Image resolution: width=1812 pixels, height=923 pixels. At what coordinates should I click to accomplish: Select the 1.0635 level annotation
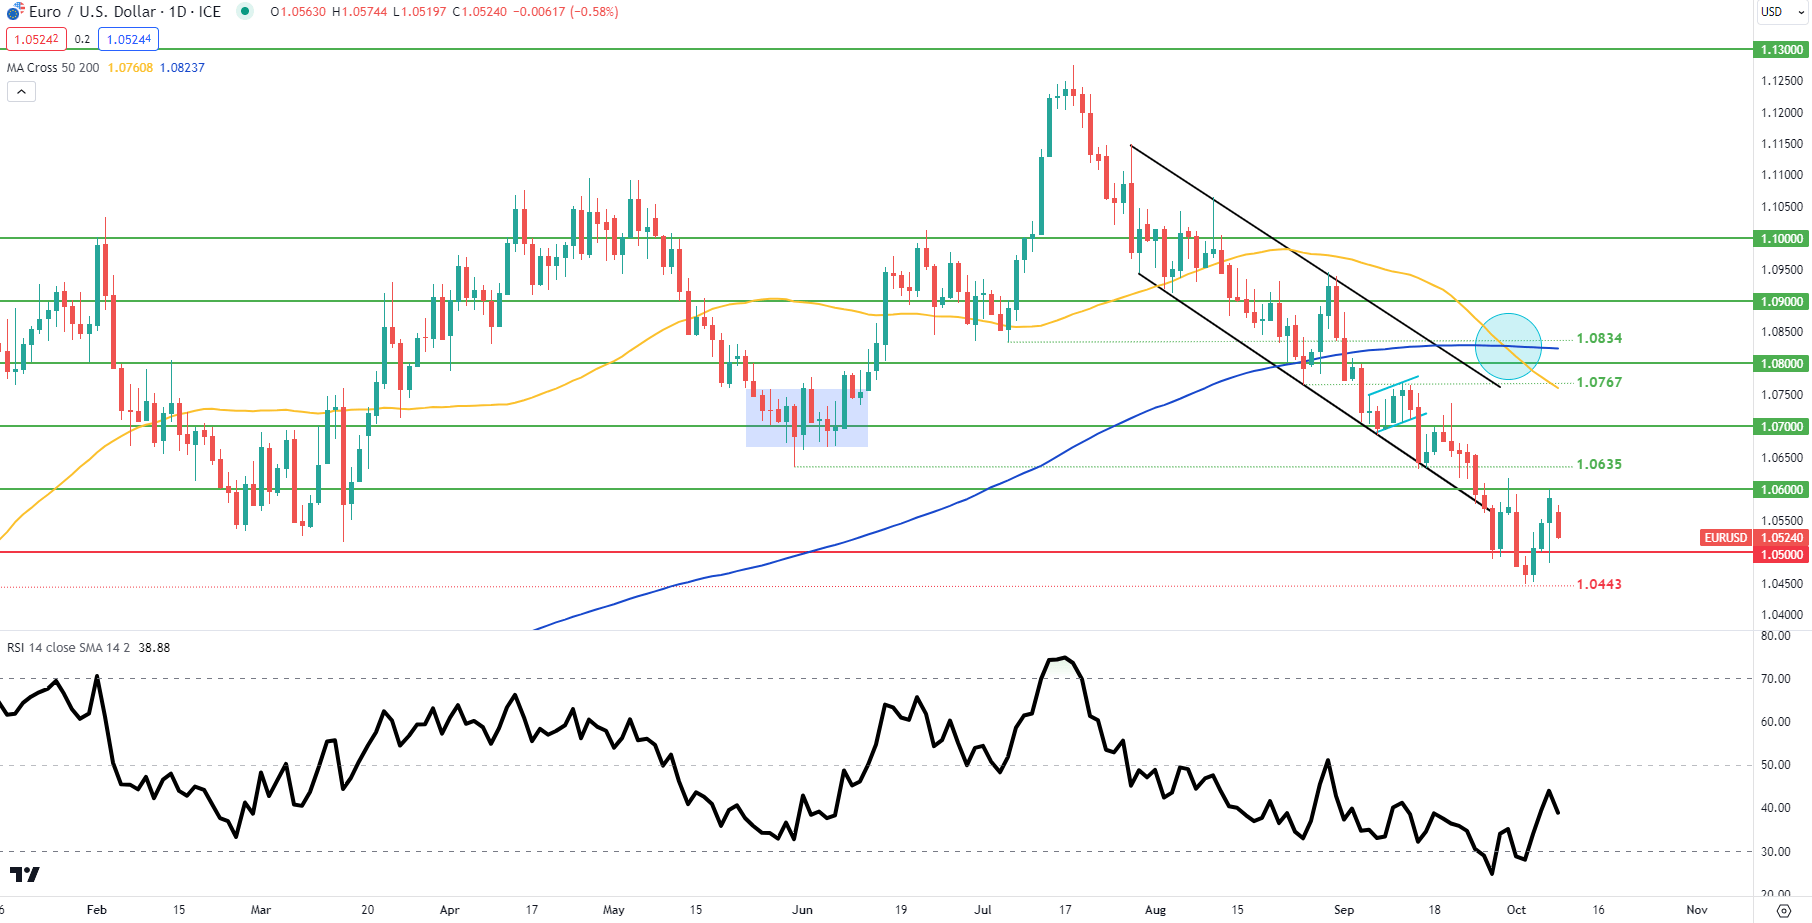click(1599, 464)
